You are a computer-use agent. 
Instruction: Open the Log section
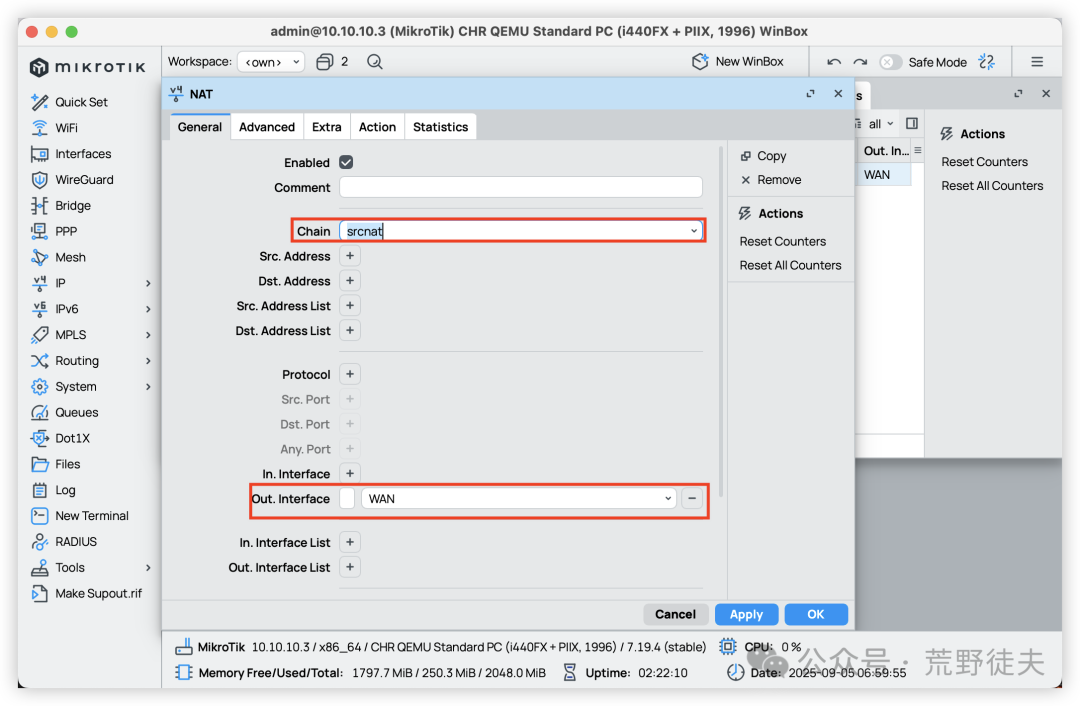coord(54,490)
